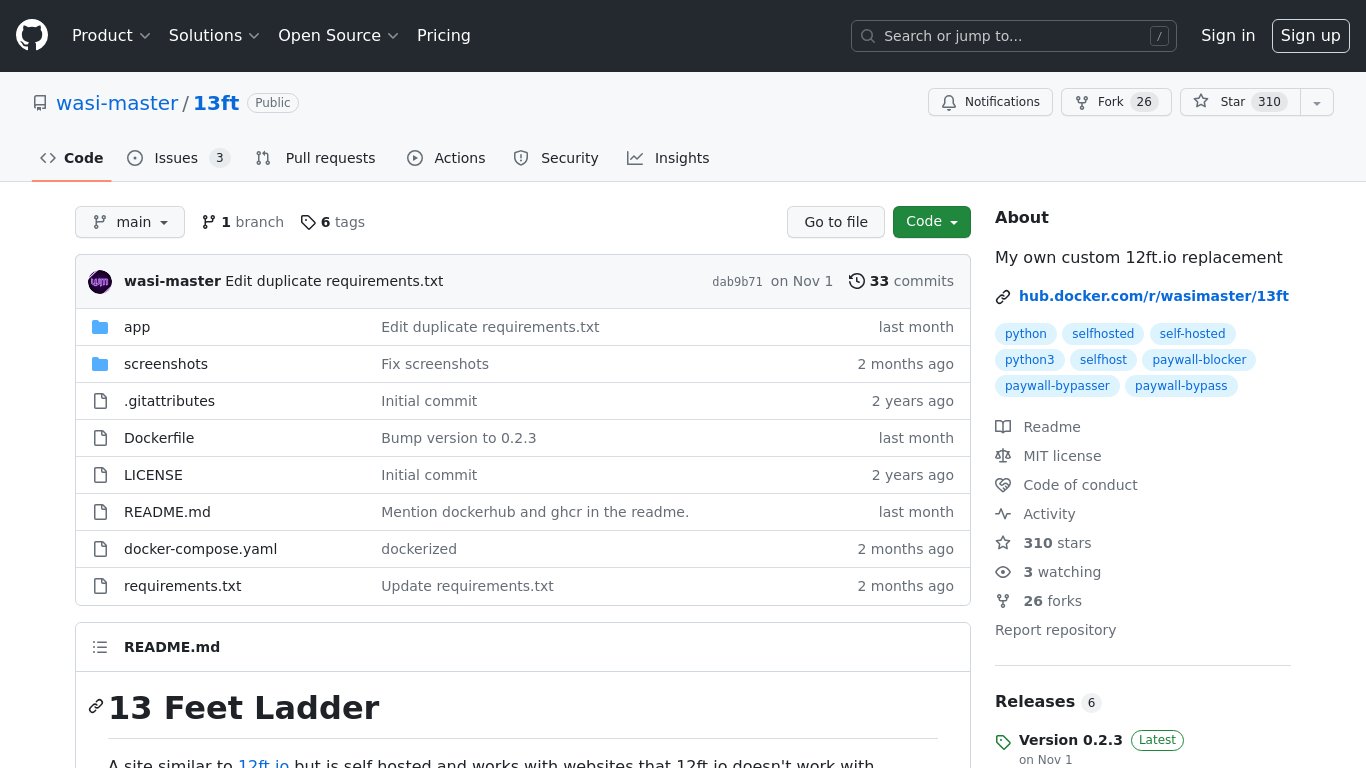The image size is (1366, 768).
Task: Select the link icon beside the Docker Hub URL
Action: pyautogui.click(x=1003, y=297)
